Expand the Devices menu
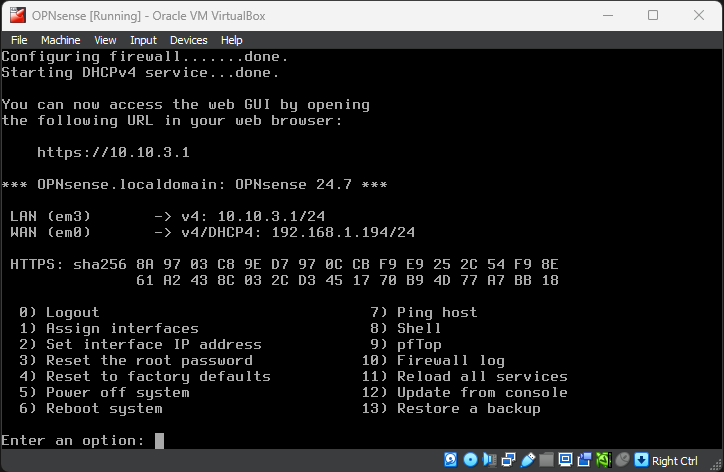The width and height of the screenshot is (724, 472). tap(188, 40)
